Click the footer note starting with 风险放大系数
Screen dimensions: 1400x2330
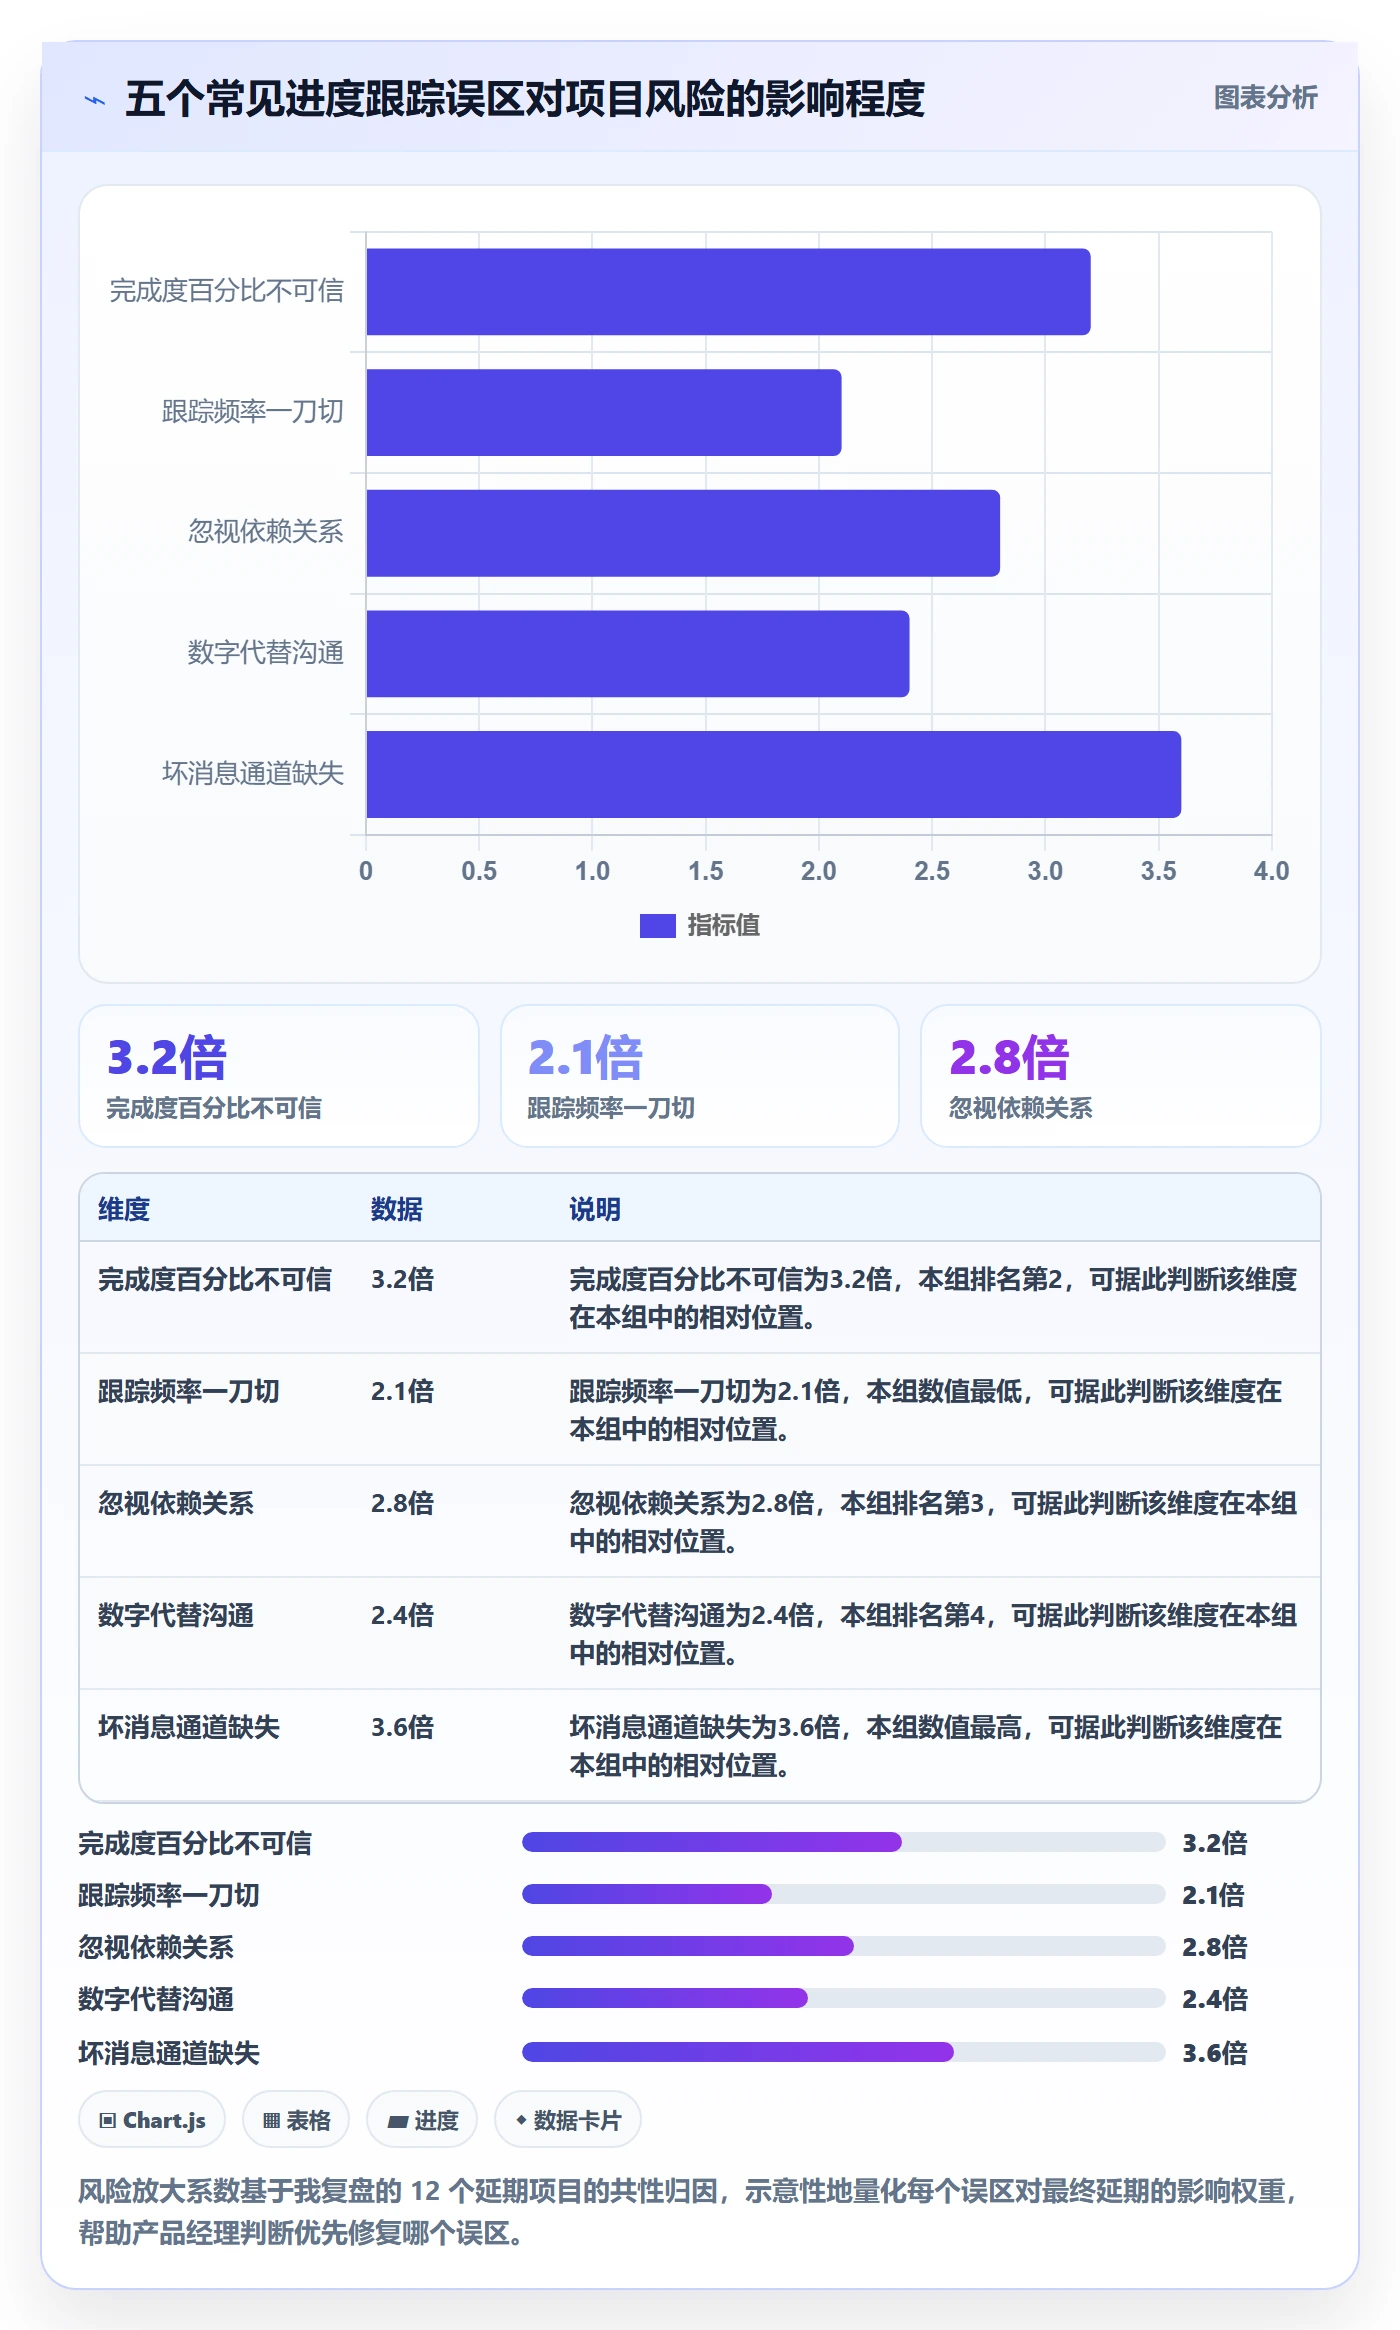click(690, 2211)
